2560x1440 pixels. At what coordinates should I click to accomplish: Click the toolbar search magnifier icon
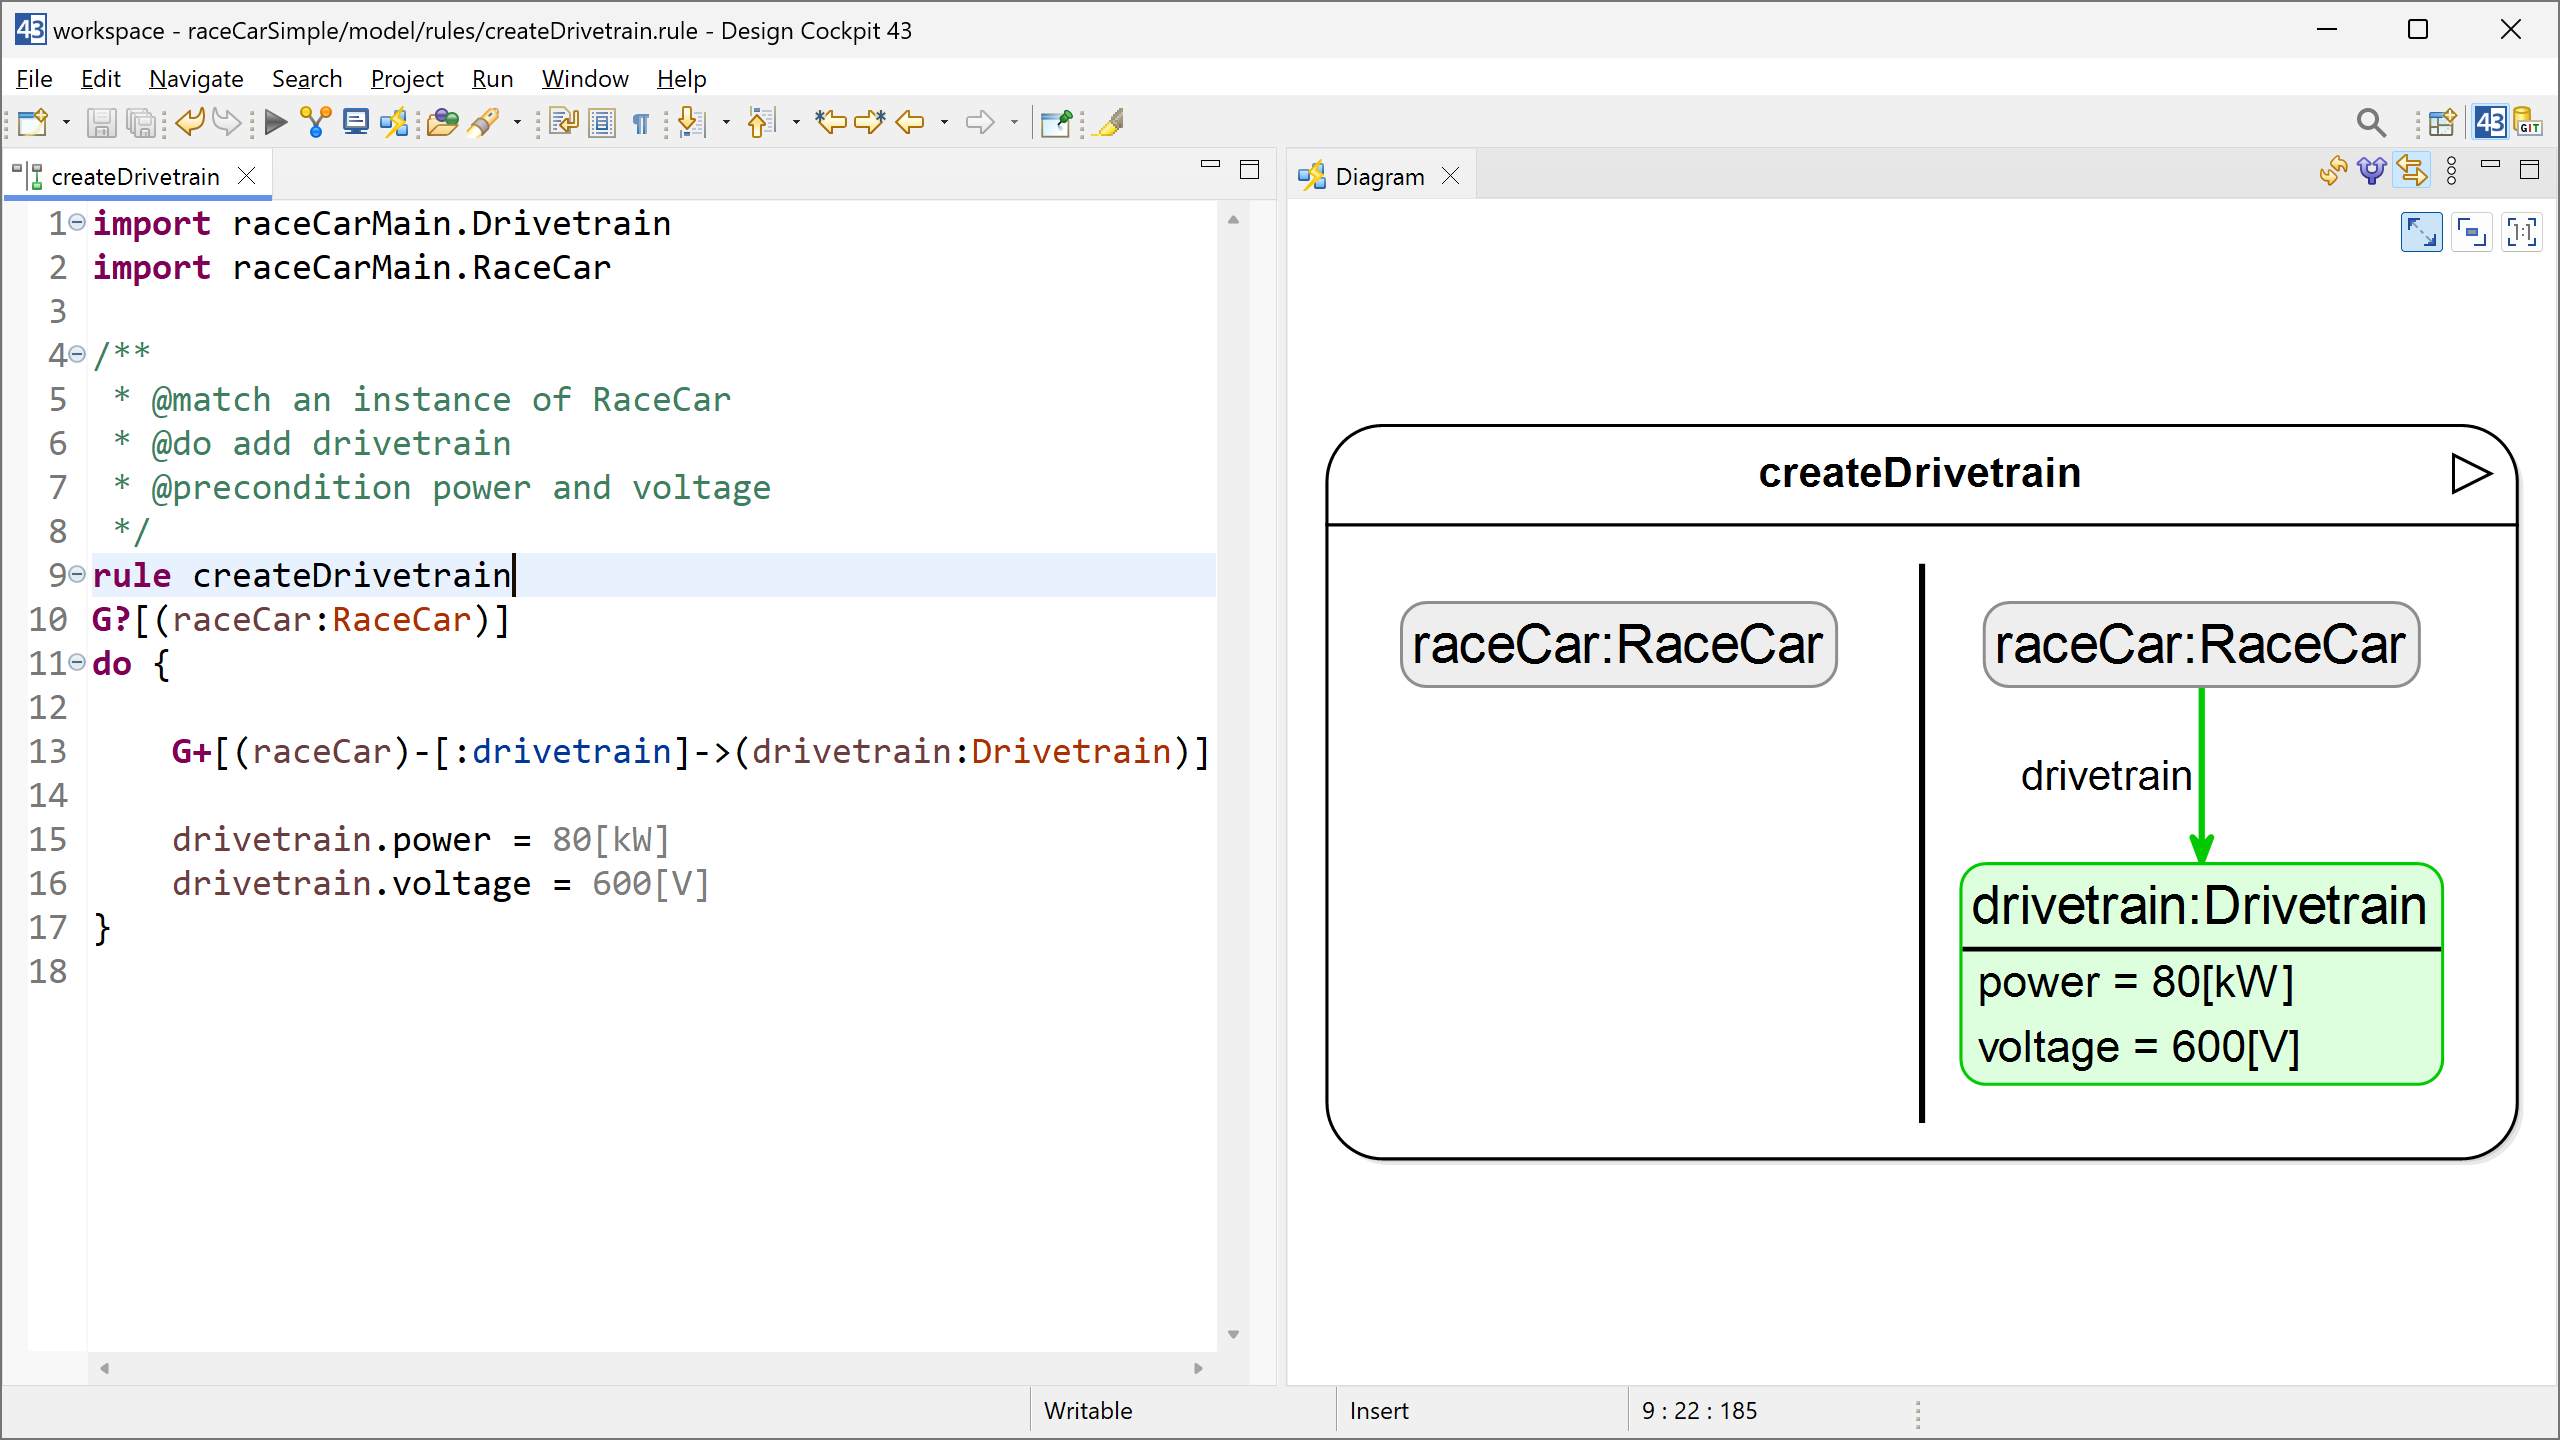[x=2370, y=122]
